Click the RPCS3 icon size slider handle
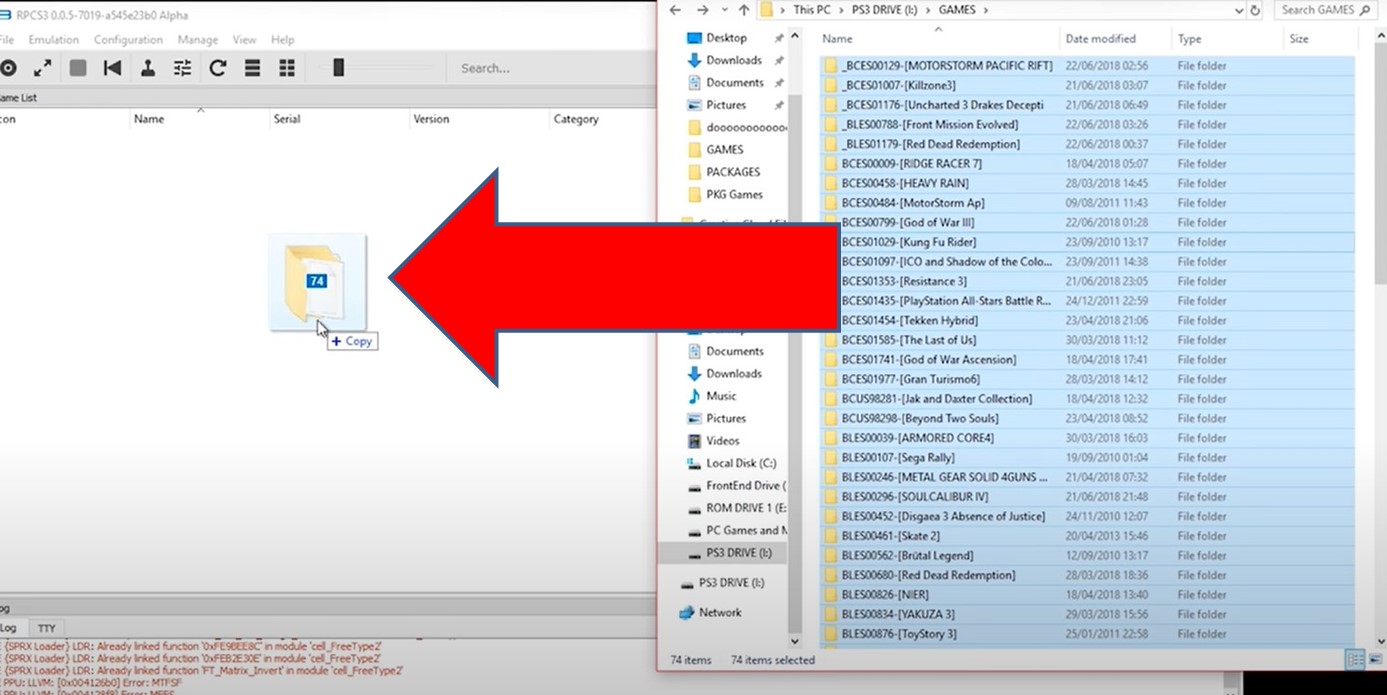 pyautogui.click(x=338, y=68)
